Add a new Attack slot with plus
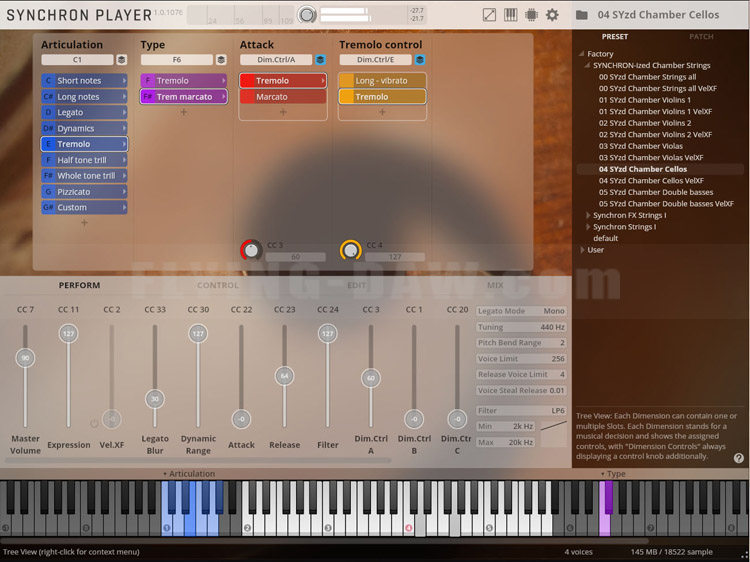This screenshot has width=750, height=562. click(x=283, y=112)
